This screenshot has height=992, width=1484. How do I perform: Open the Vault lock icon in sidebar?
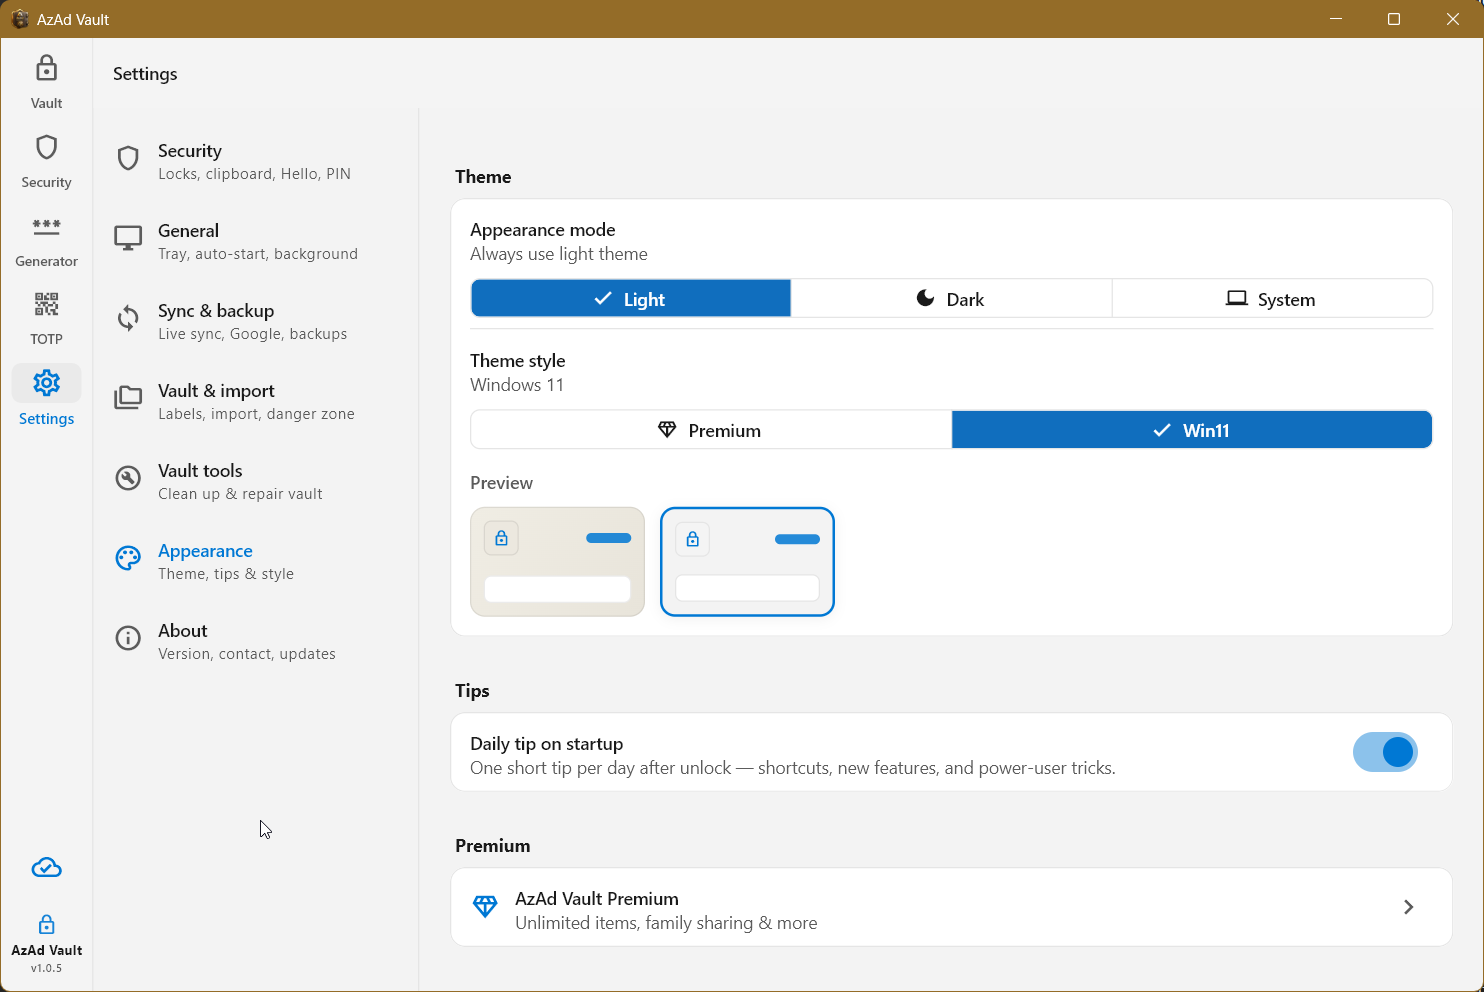(46, 69)
